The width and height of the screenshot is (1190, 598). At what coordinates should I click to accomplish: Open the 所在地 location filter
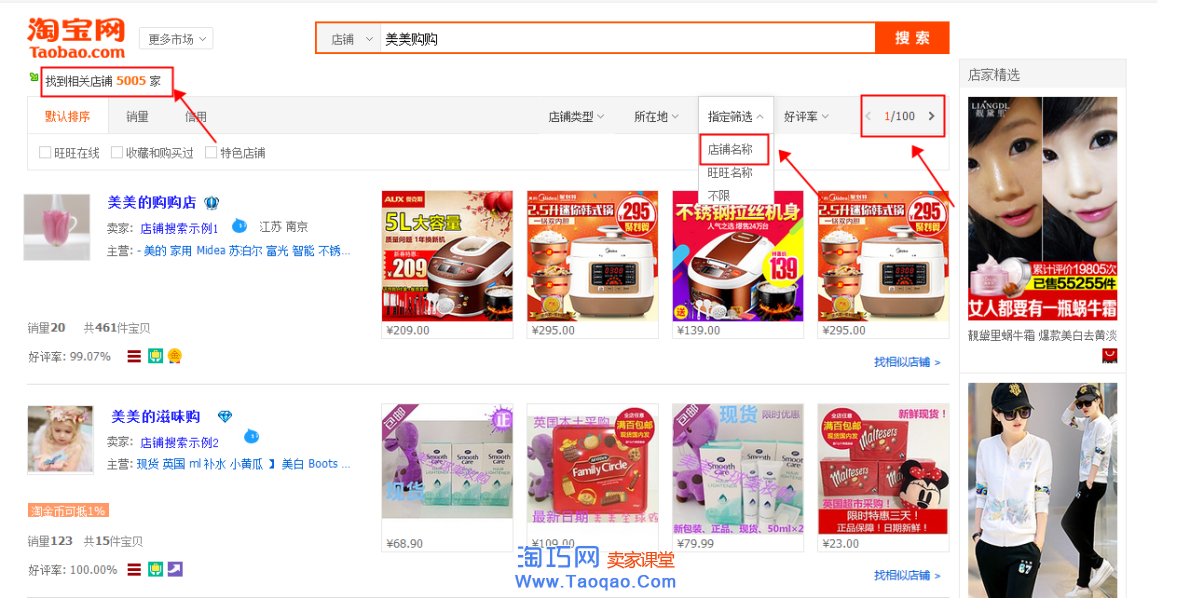[x=656, y=116]
